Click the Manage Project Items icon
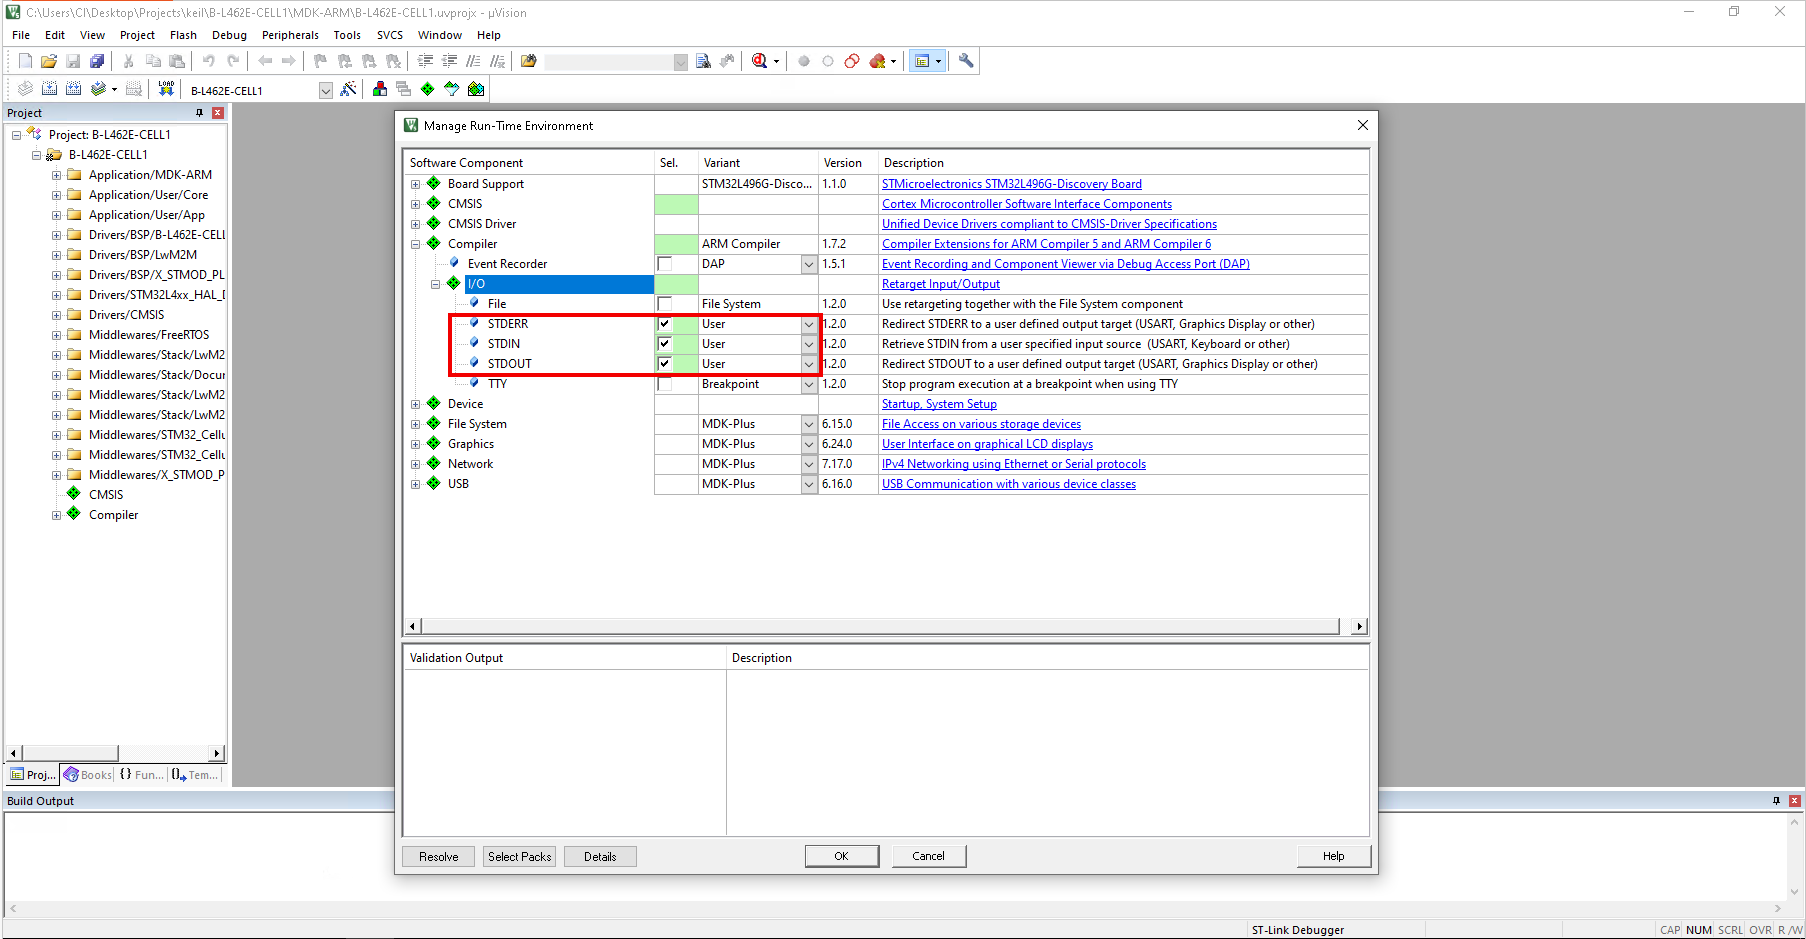1806x939 pixels. pyautogui.click(x=380, y=89)
